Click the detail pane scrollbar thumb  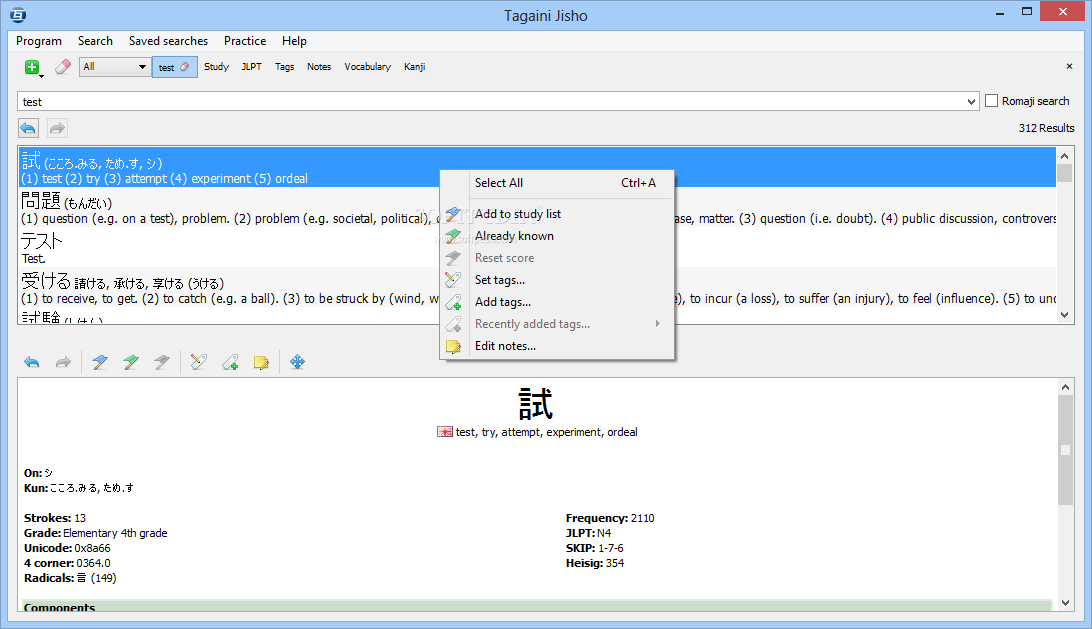[x=1065, y=450]
